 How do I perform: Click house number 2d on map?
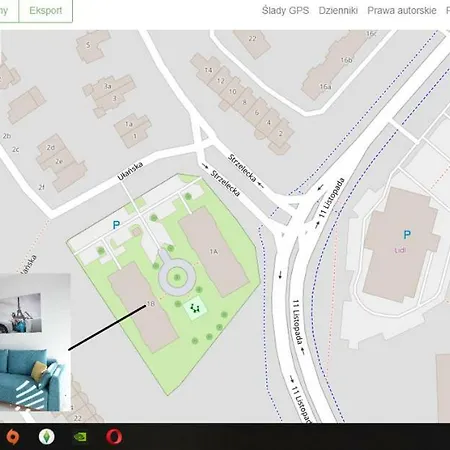[x=51, y=147]
